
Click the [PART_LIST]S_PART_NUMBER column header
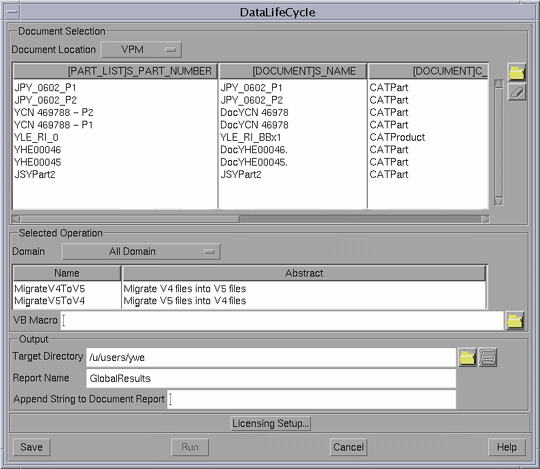click(x=115, y=71)
